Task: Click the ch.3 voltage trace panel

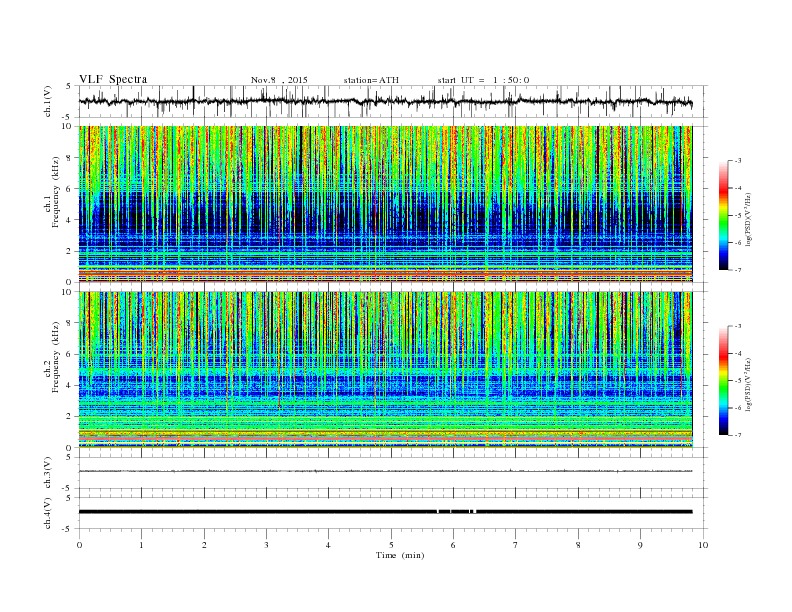Action: pyautogui.click(x=392, y=473)
